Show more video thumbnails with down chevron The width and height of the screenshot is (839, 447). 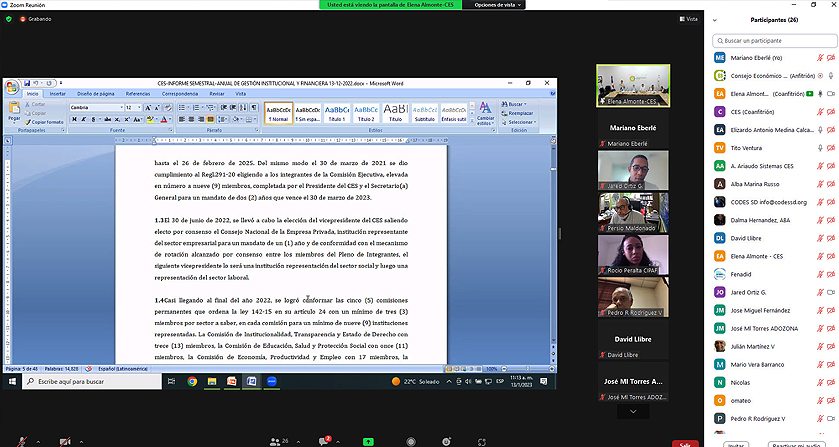coord(633,412)
